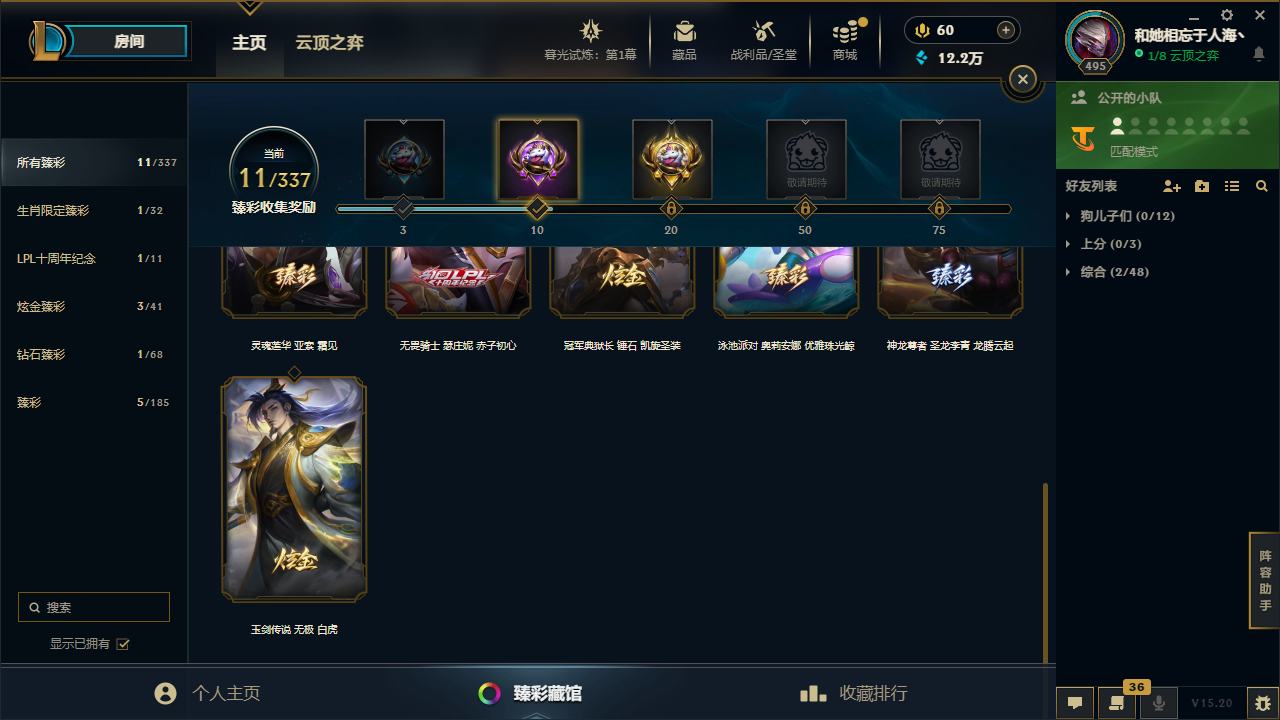This screenshot has width=1280, height=720.
Task: Click the add friend icon
Action: [x=1172, y=186]
